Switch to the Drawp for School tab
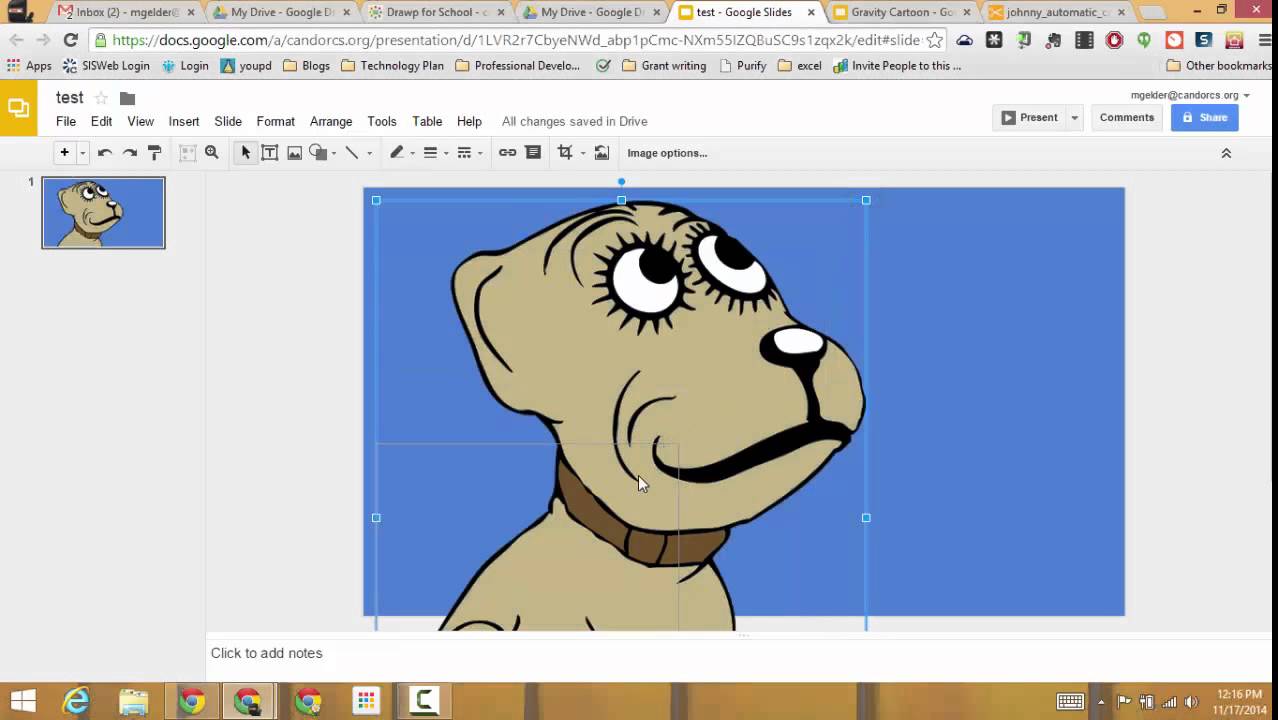Image resolution: width=1278 pixels, height=720 pixels. 435,12
